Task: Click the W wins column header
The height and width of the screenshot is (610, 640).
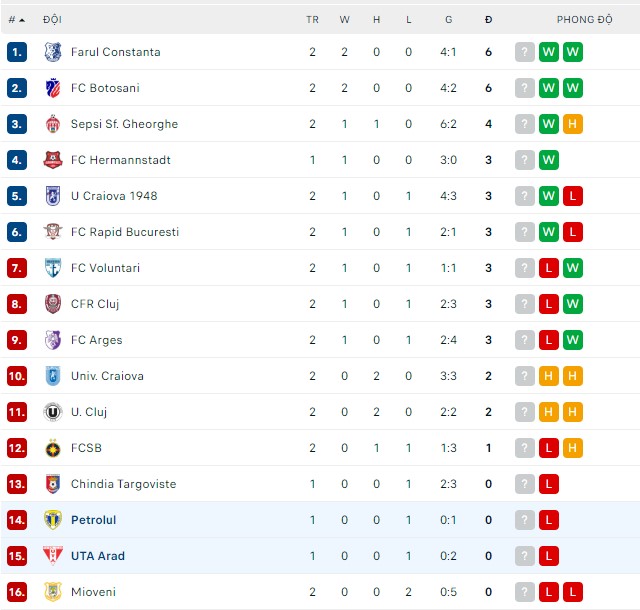Action: [x=344, y=19]
